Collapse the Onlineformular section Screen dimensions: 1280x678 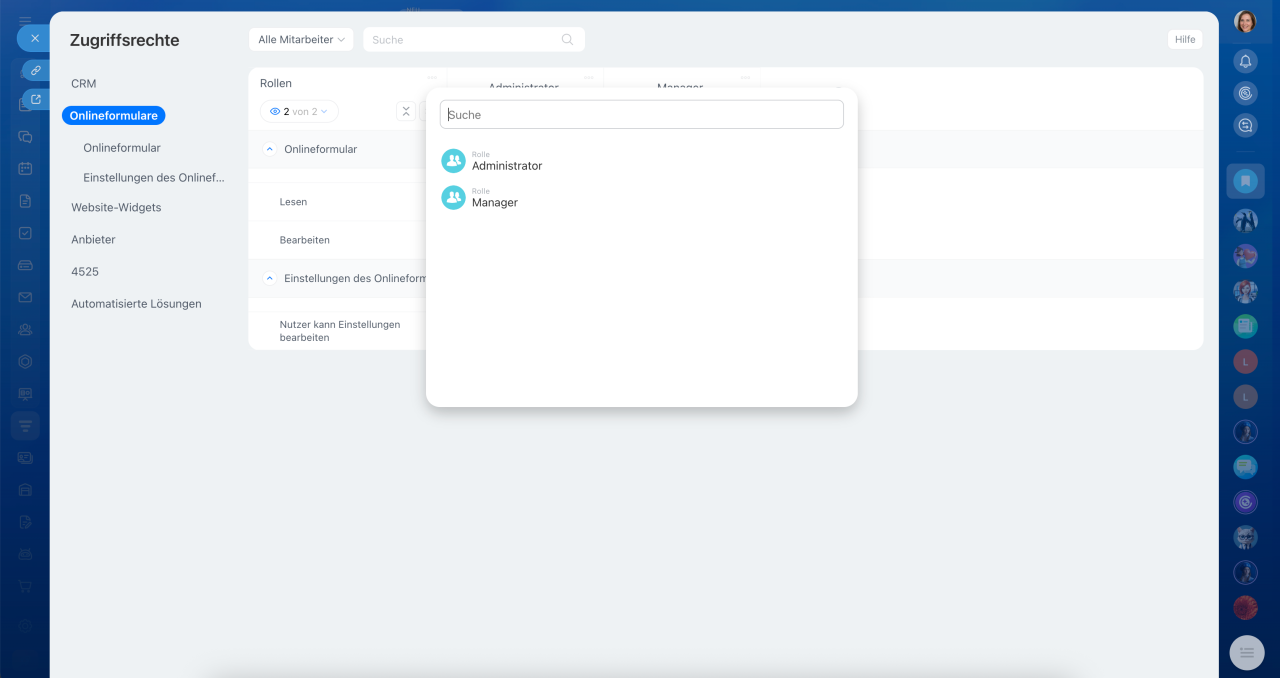[x=269, y=149]
